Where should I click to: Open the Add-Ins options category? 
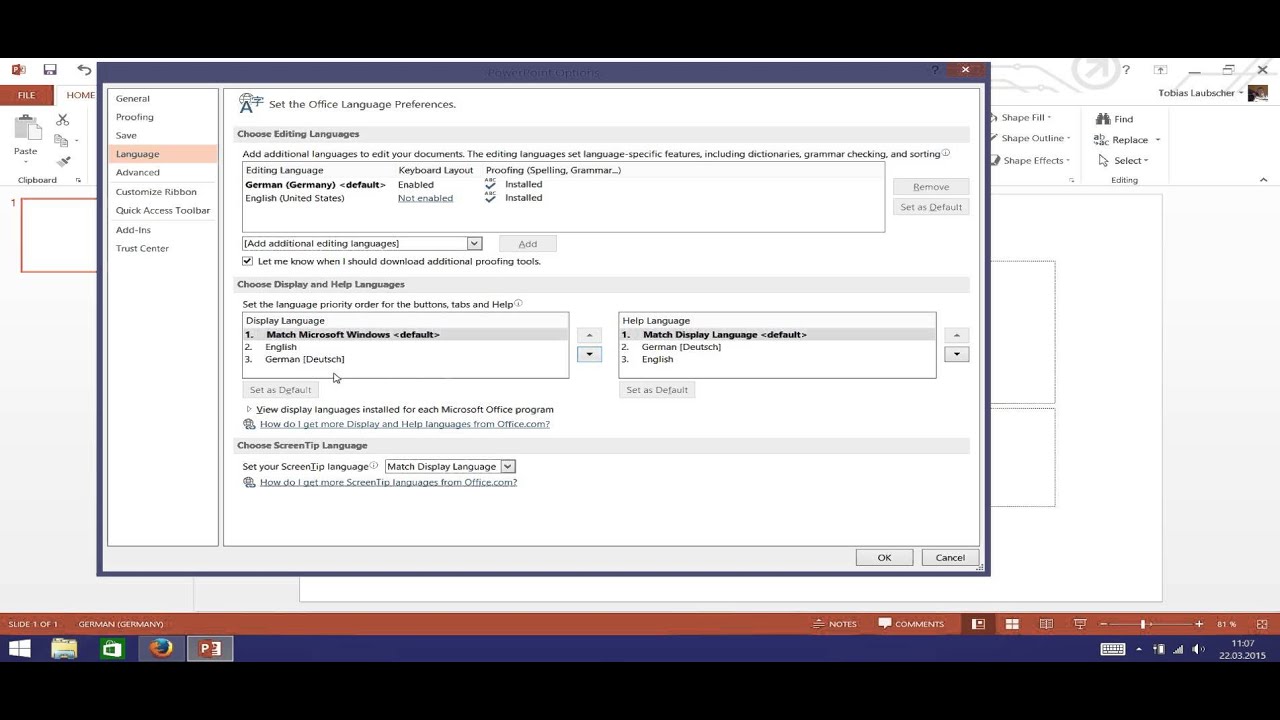click(162, 229)
